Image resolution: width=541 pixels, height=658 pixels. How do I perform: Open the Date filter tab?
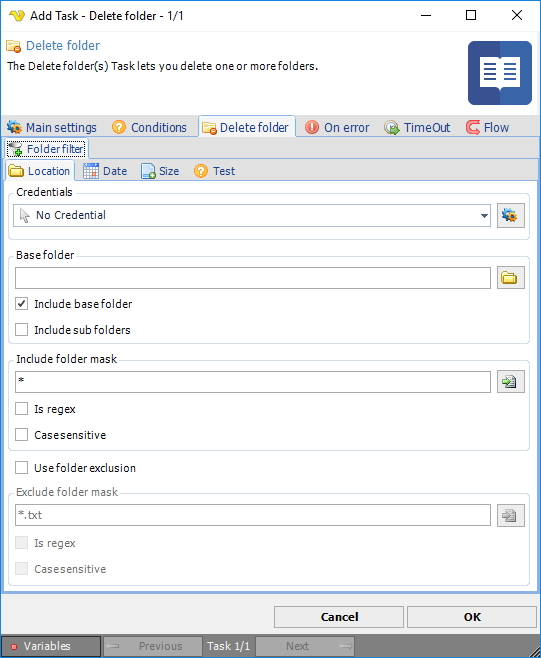pyautogui.click(x=105, y=171)
